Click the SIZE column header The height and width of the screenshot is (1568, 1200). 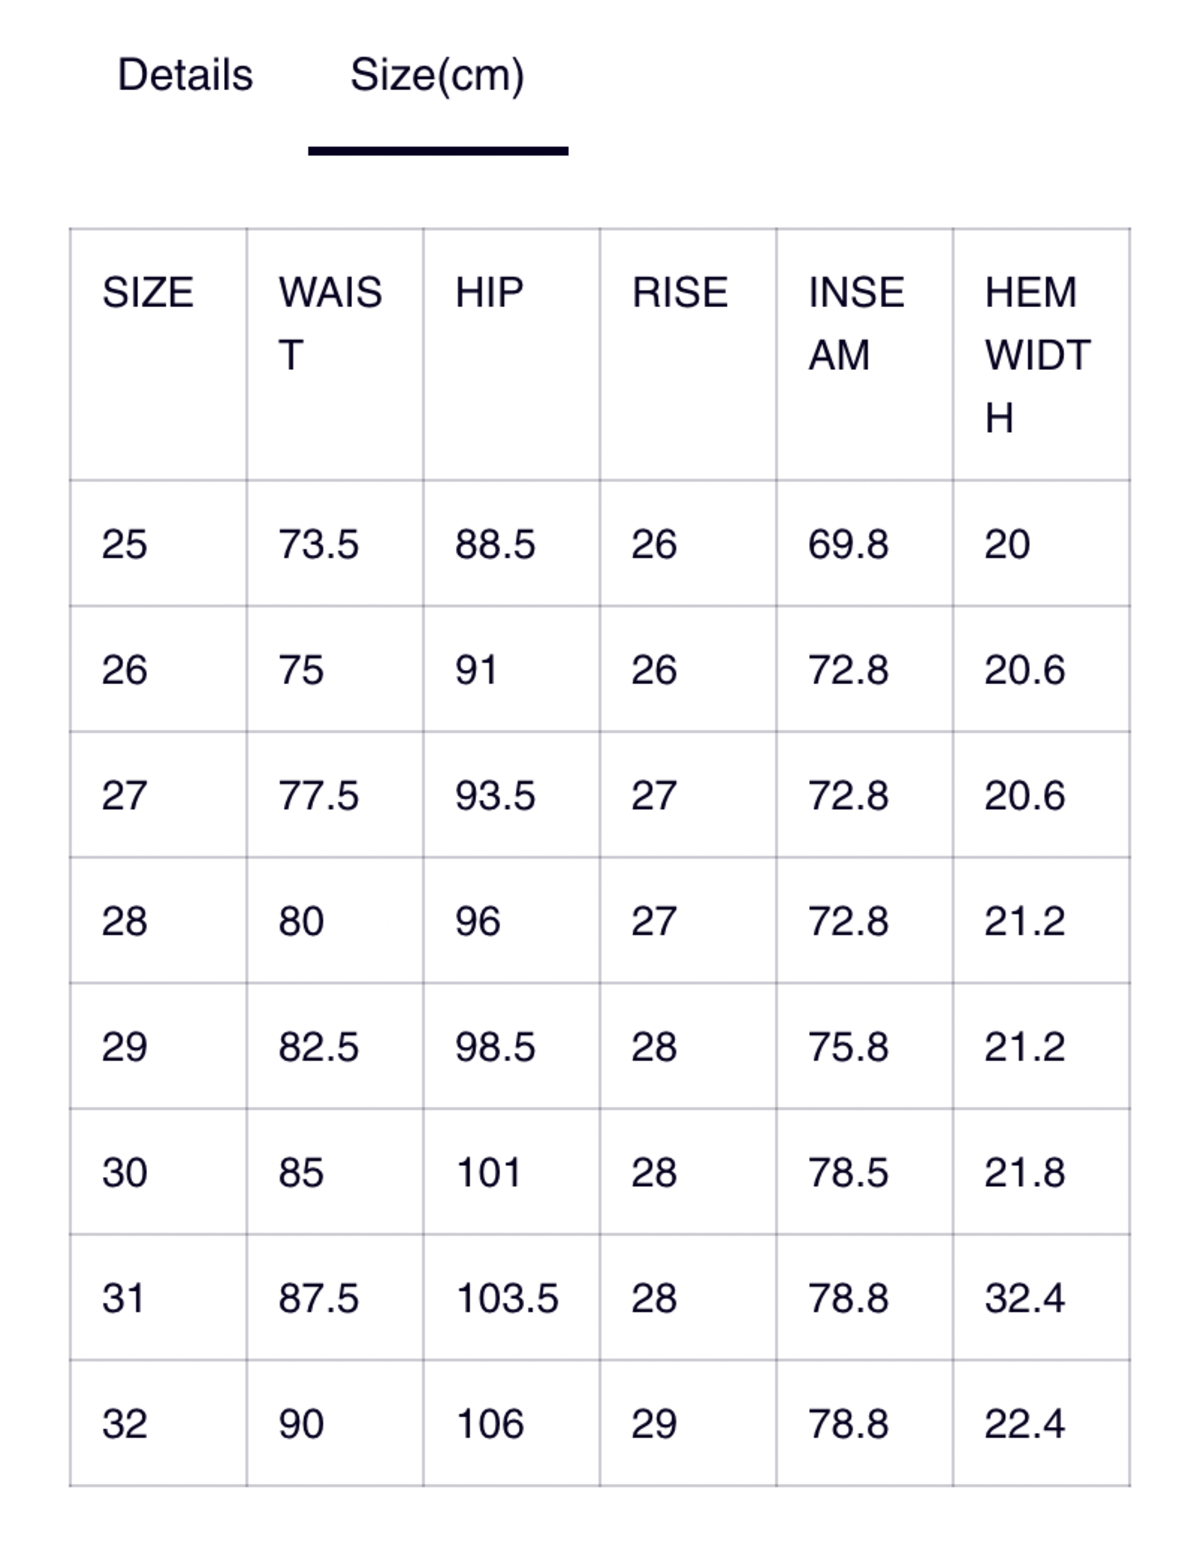[x=148, y=293]
